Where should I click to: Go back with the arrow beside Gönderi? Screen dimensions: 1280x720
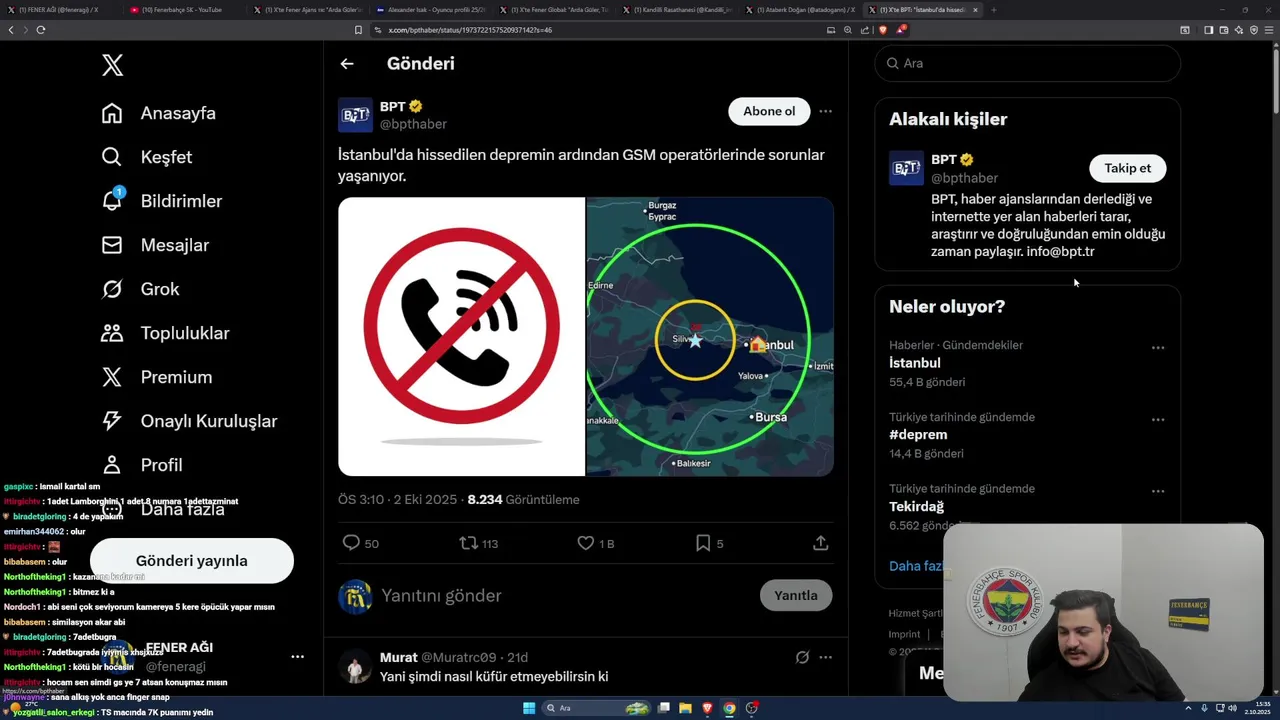coord(347,64)
